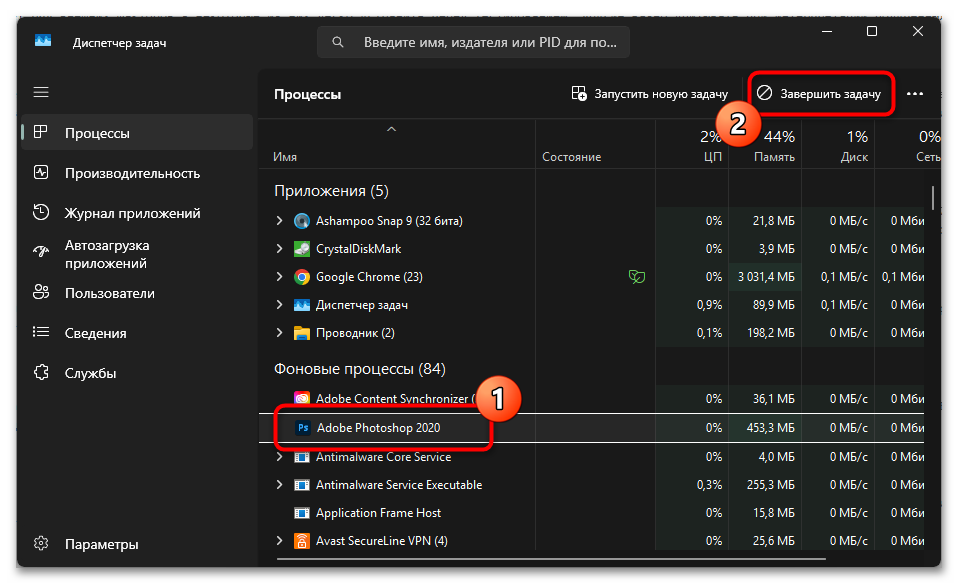Open Журнал приложений page
This screenshot has width=958, height=584.
click(x=137, y=213)
